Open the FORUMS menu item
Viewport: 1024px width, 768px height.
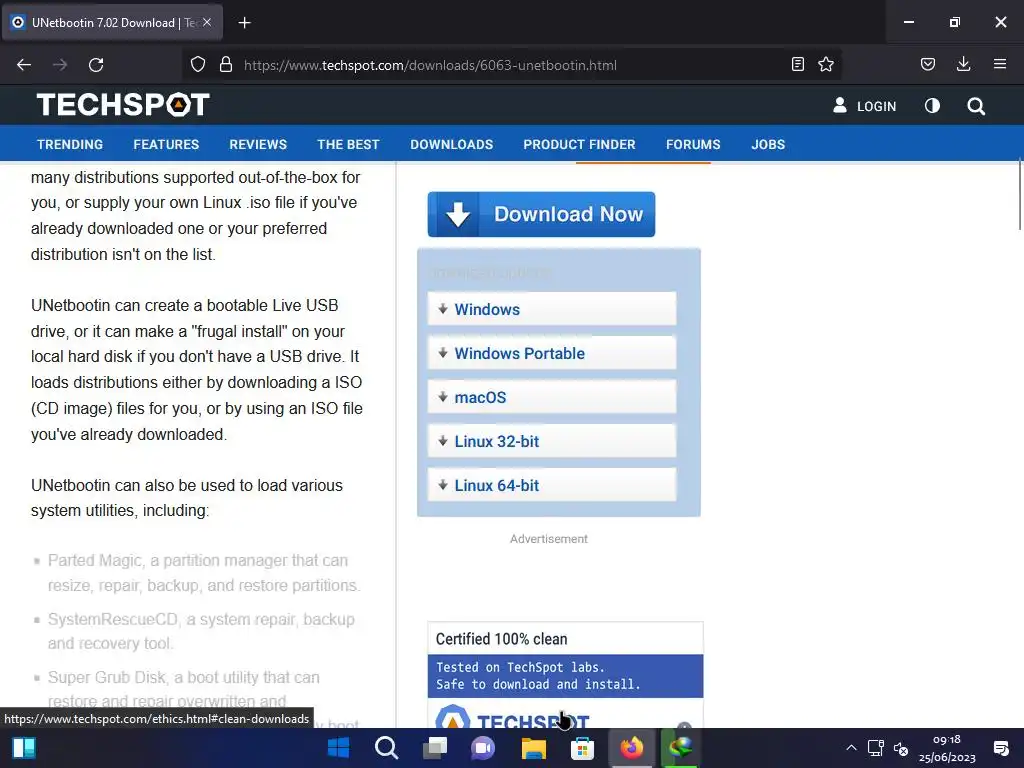click(693, 144)
